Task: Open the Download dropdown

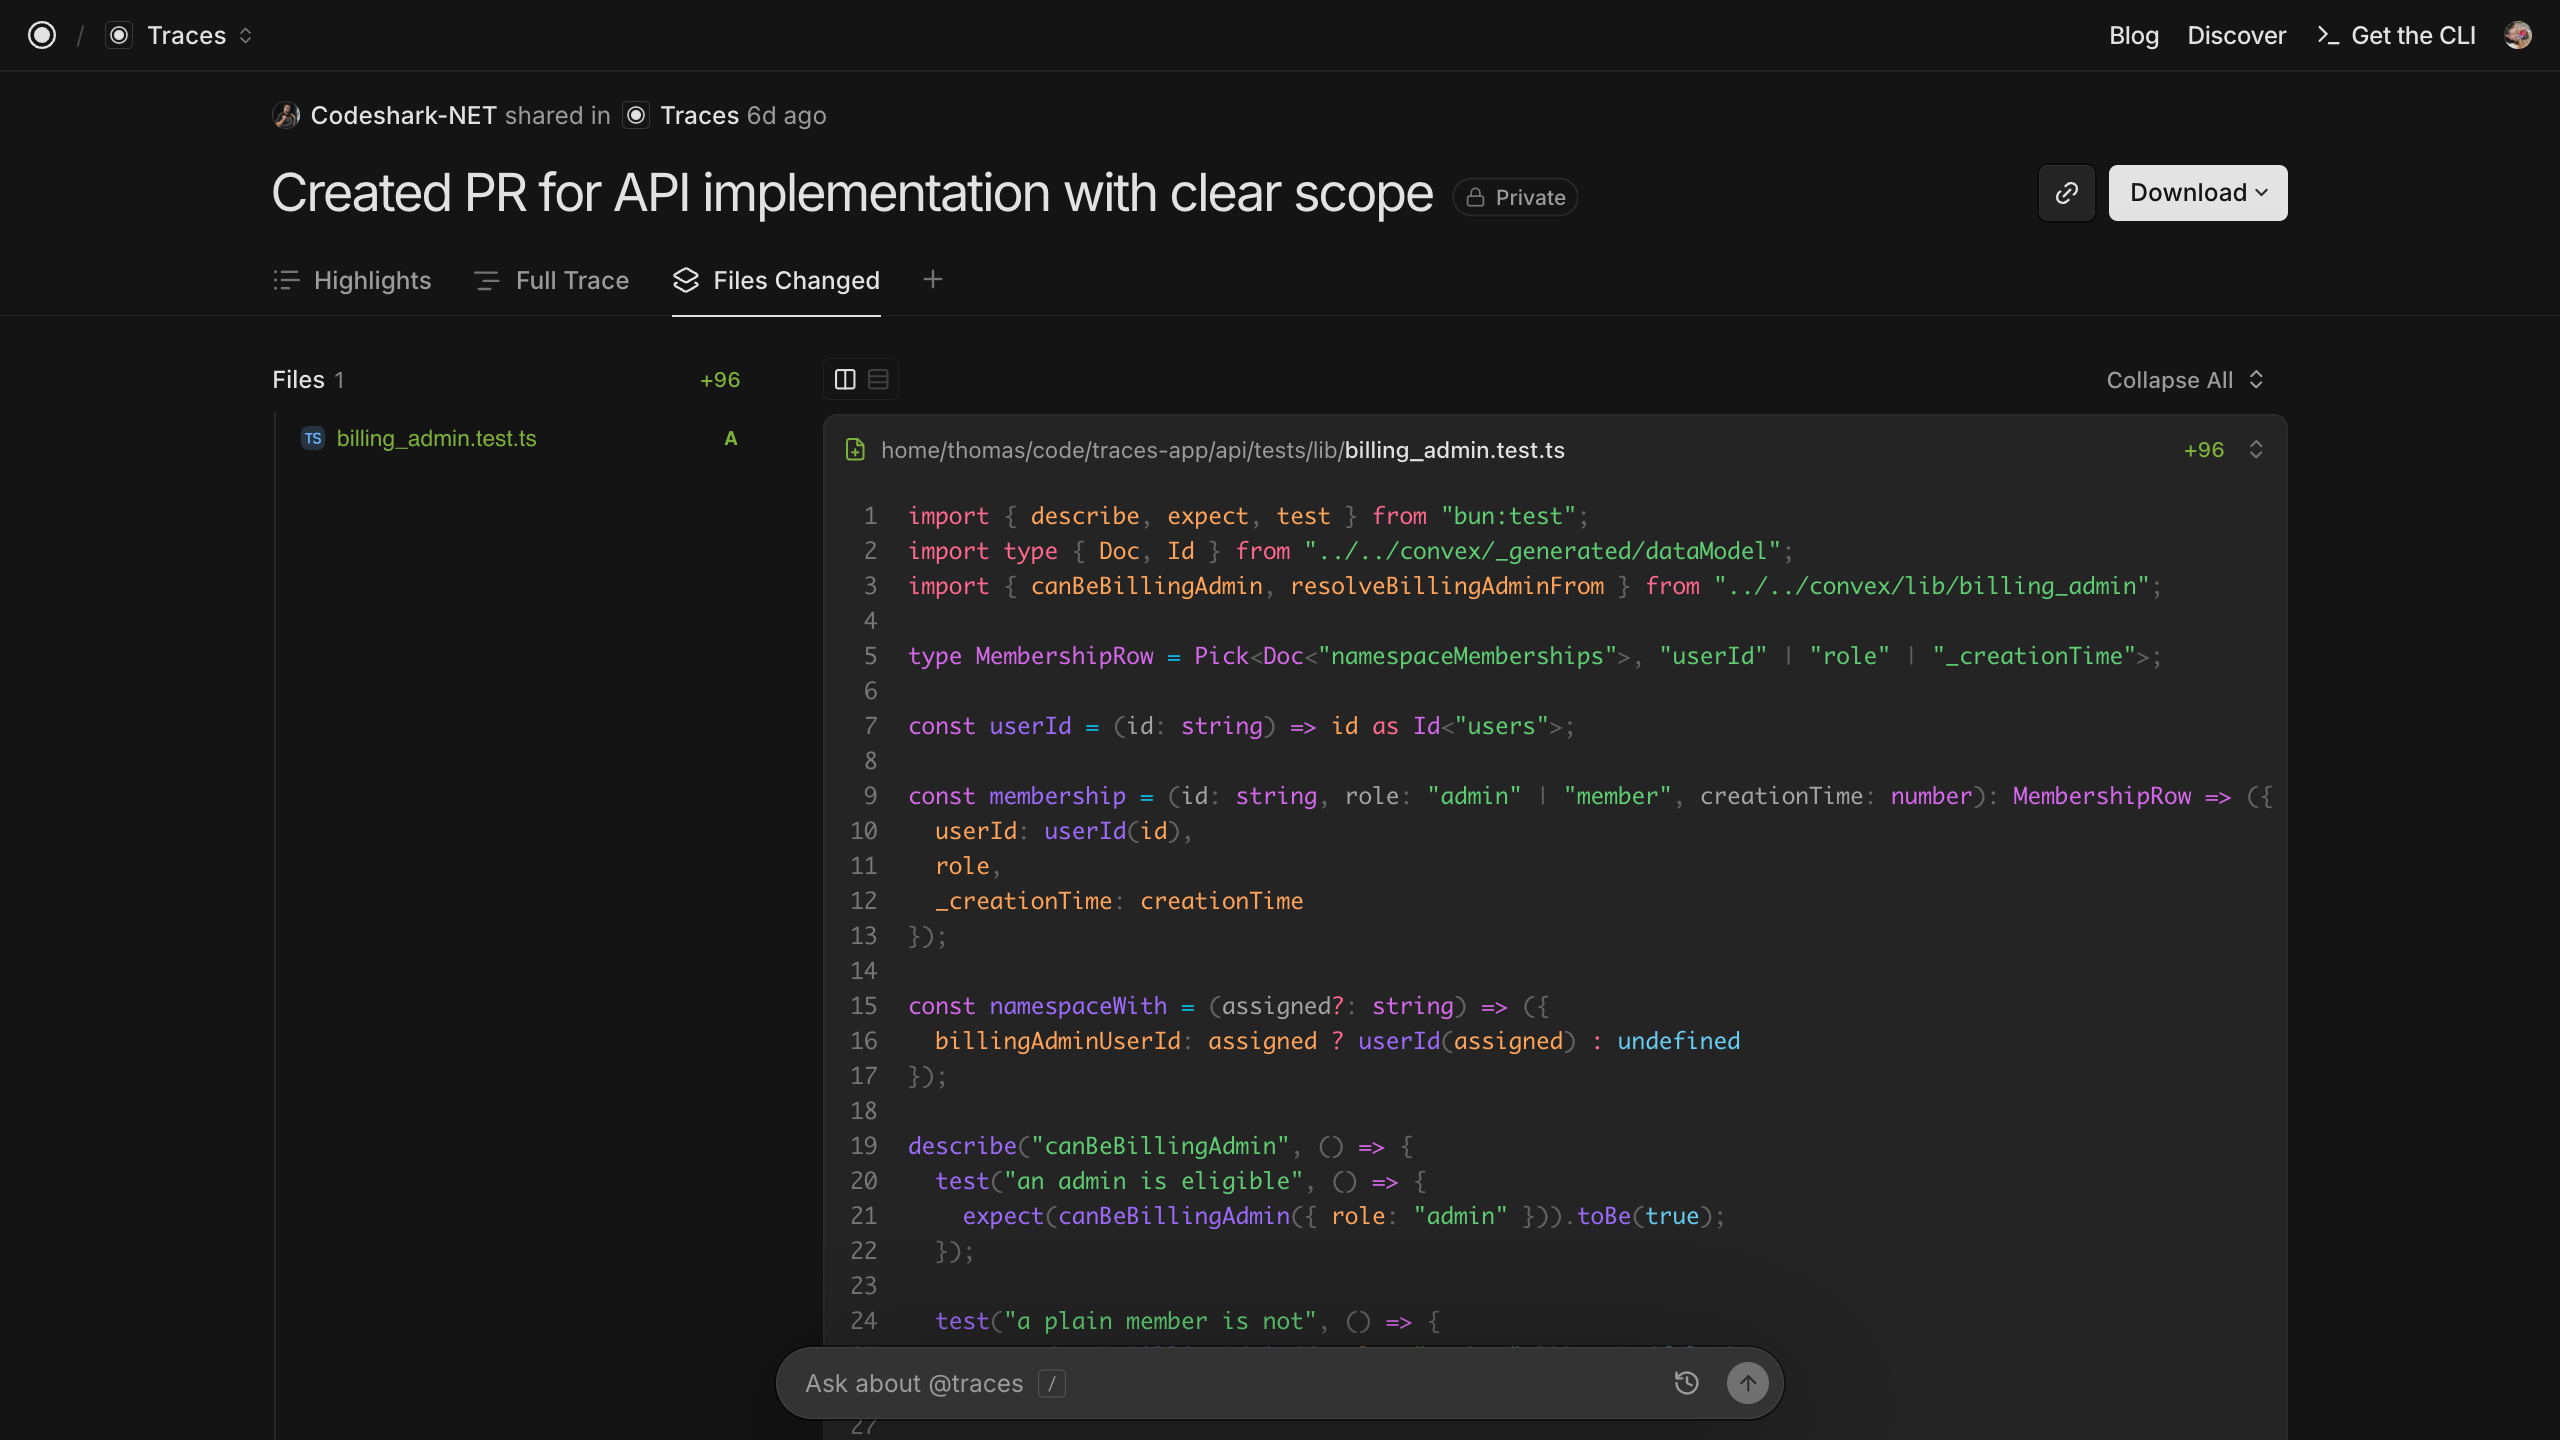Action: click(x=2198, y=193)
